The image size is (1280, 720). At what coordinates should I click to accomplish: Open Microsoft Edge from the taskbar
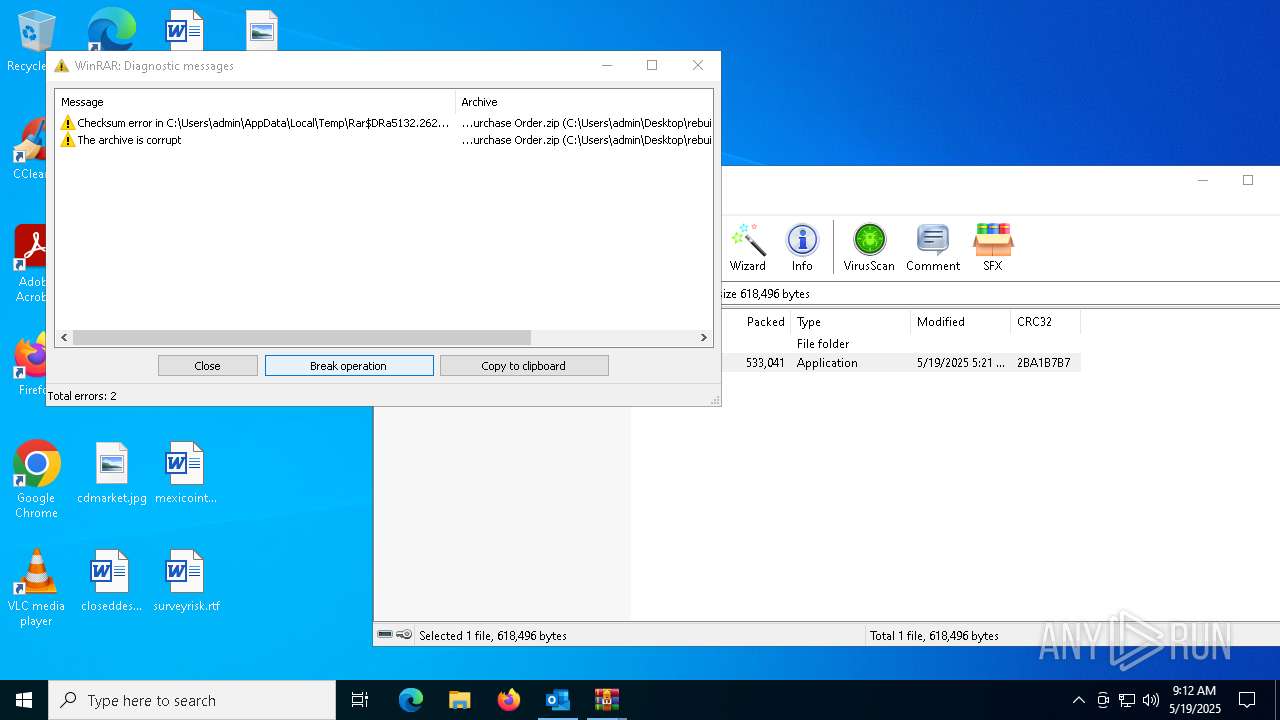point(411,700)
